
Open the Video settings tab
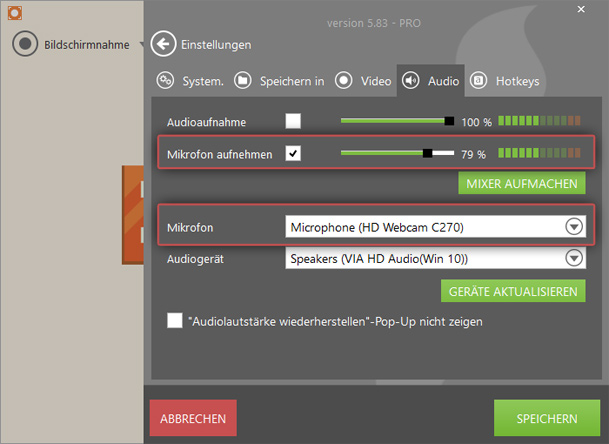tap(376, 81)
